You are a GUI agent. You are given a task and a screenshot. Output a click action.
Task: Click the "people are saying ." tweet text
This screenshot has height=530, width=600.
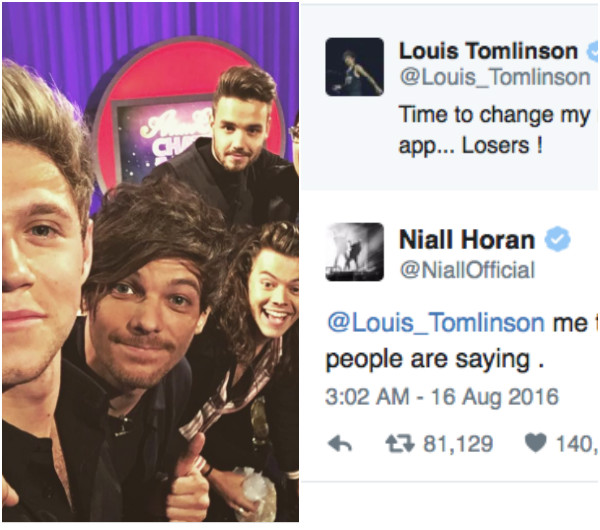click(435, 360)
